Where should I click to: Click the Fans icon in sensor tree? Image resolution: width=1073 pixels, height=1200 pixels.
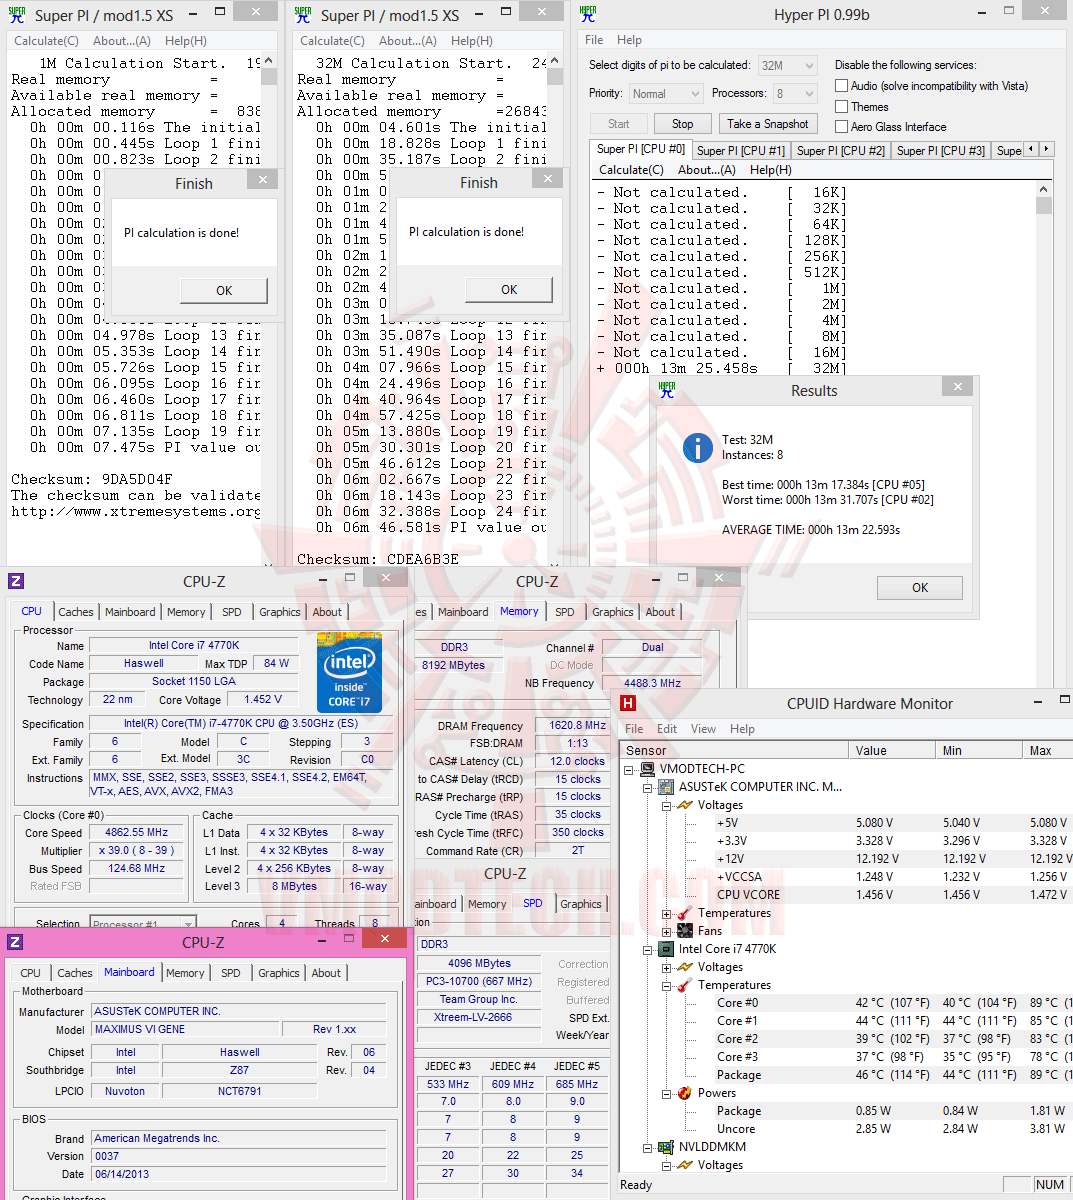pos(685,931)
